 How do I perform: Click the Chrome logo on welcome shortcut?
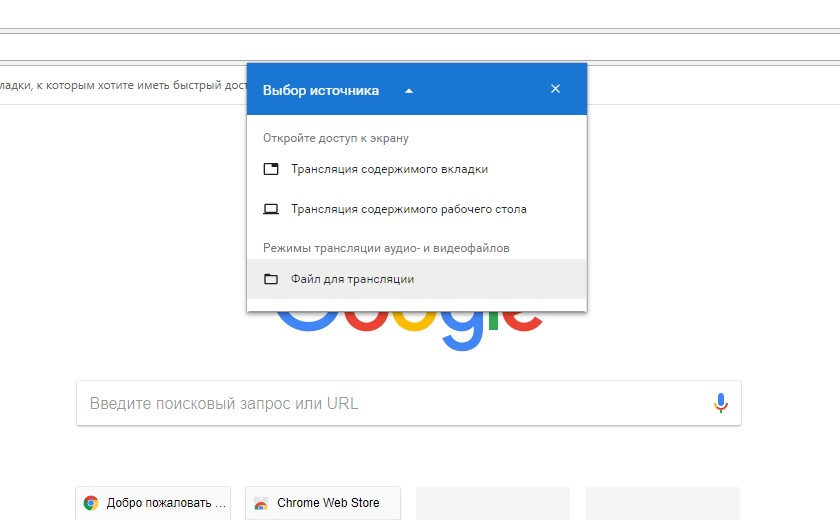[x=91, y=503]
